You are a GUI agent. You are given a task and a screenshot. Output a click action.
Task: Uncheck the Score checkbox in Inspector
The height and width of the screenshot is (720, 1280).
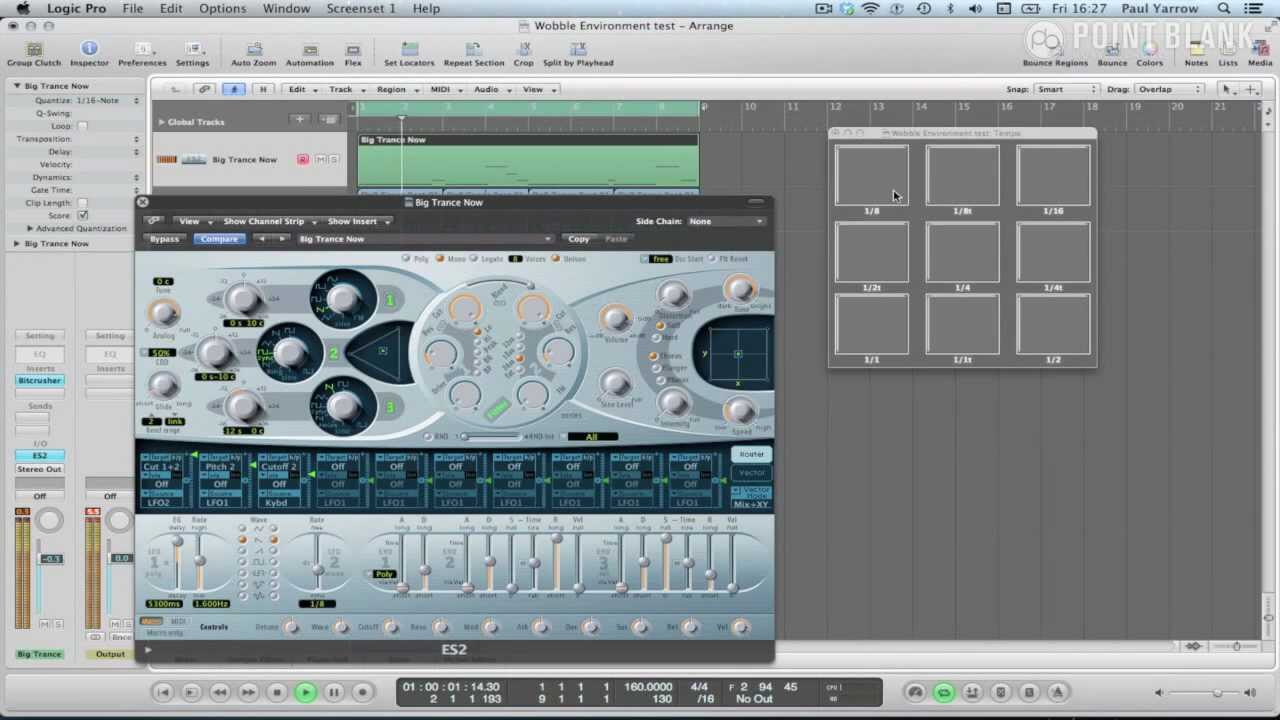pos(82,215)
